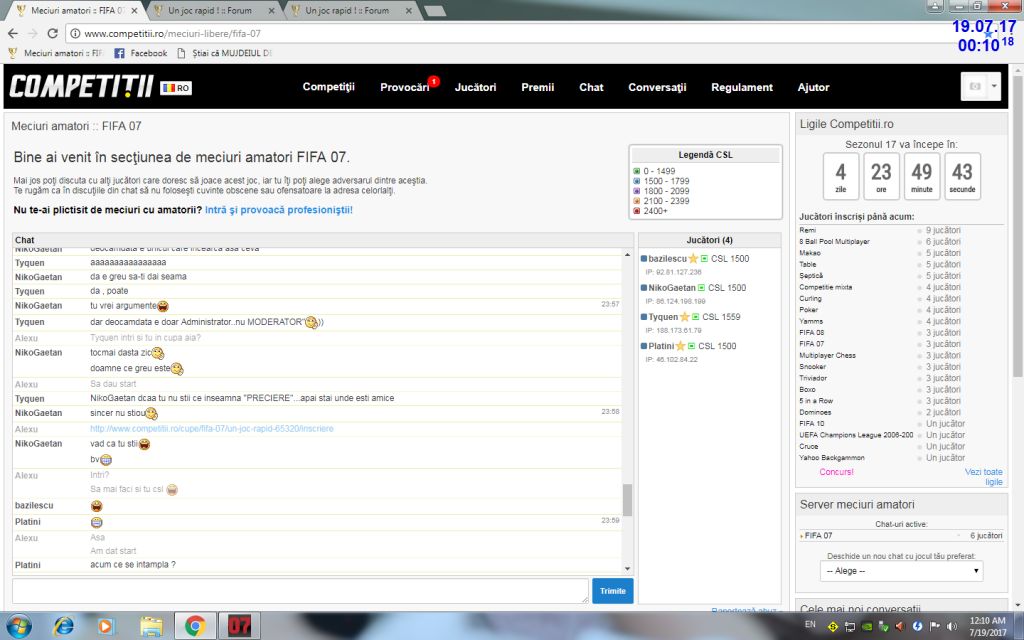
Task: Click the blue status square beside Tyquen
Action: [x=644, y=317]
